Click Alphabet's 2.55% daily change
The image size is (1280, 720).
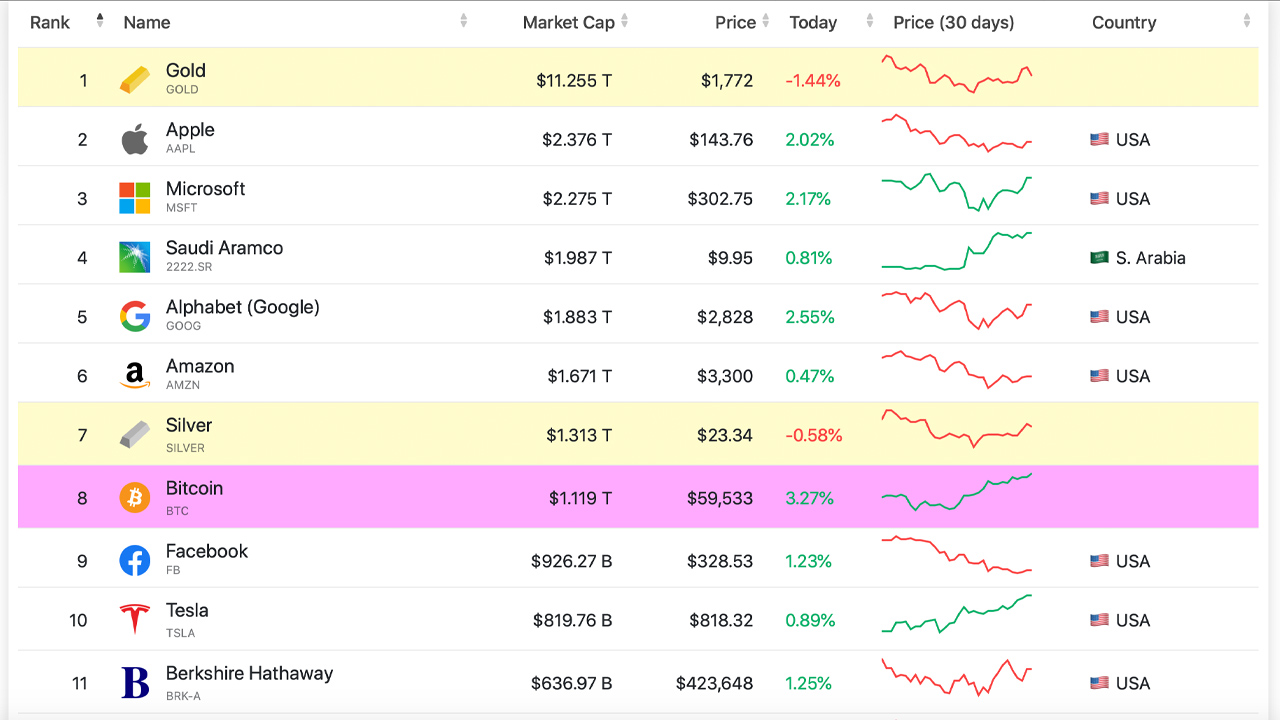pyautogui.click(x=810, y=317)
